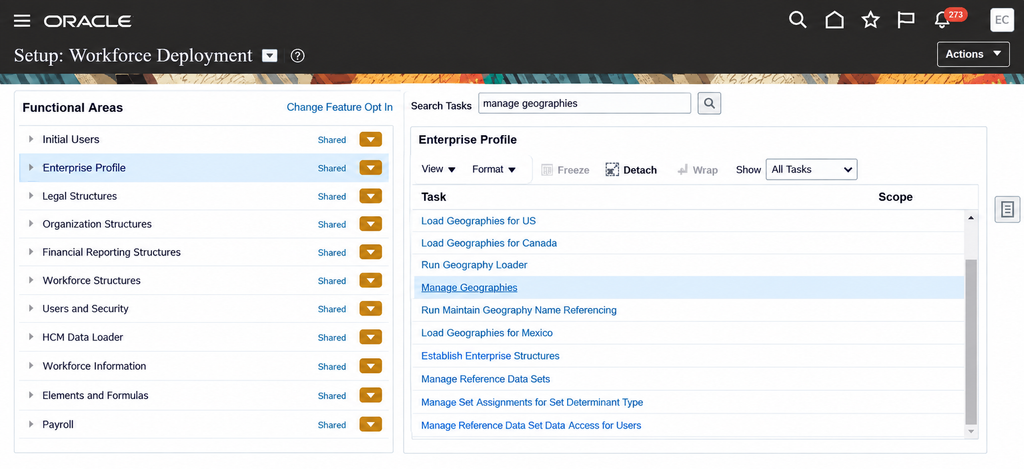Open the hamburger navigation menu
The width and height of the screenshot is (1024, 469).
click(x=22, y=21)
